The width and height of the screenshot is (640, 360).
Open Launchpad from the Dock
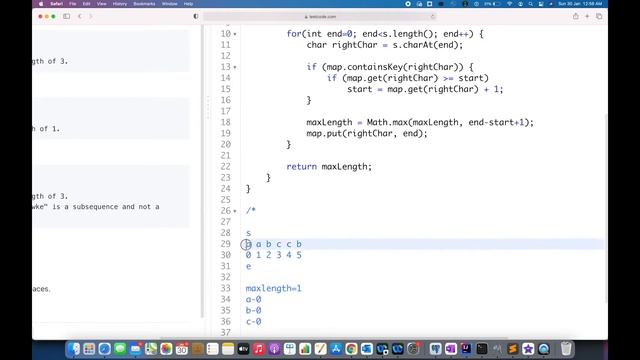pyautogui.click(x=89, y=349)
